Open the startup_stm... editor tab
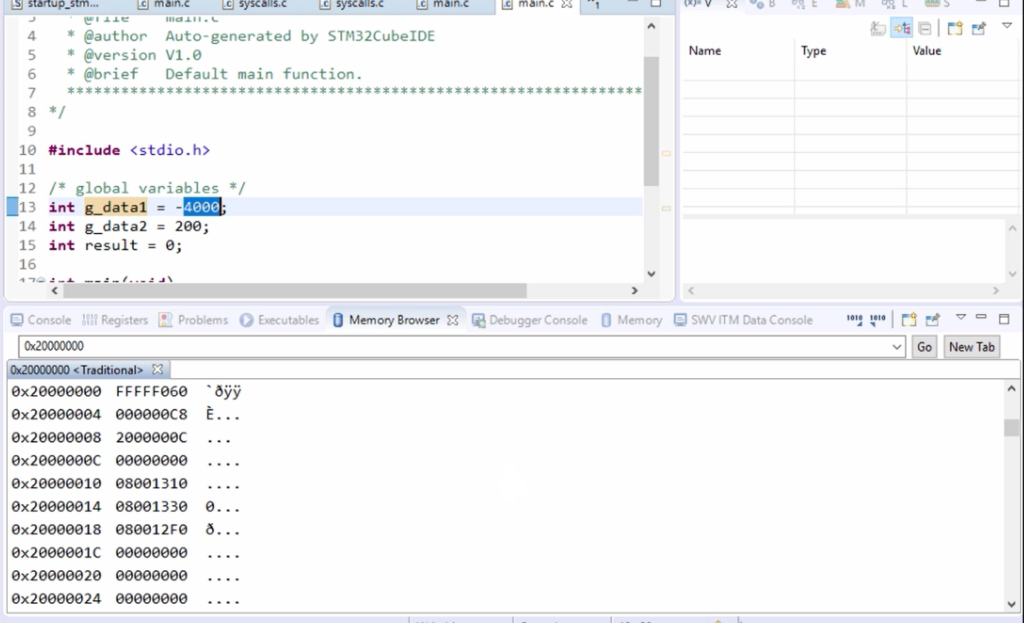The height and width of the screenshot is (623, 1024). (x=55, y=4)
